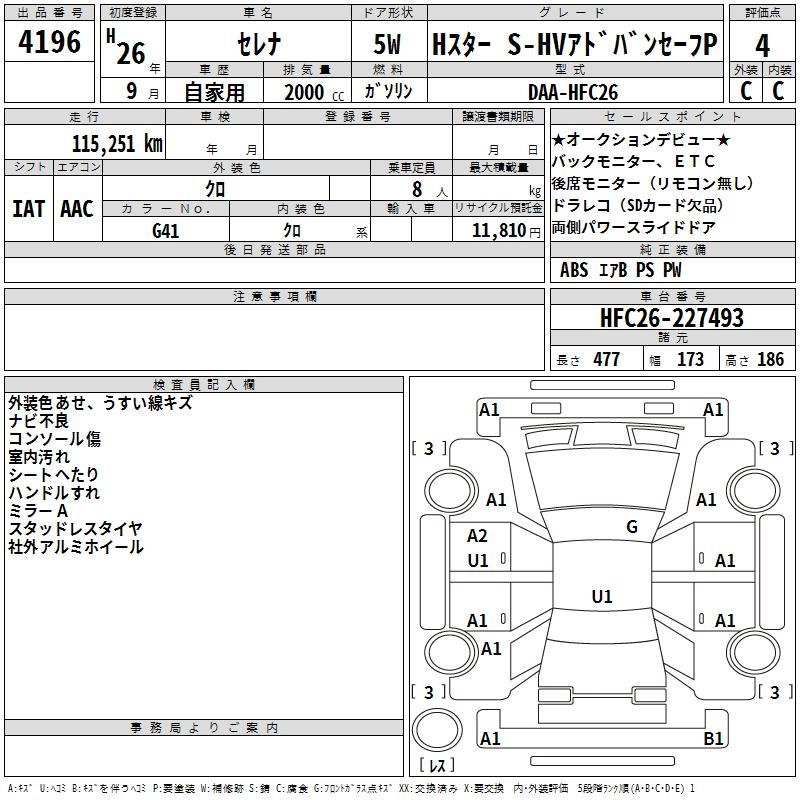Click model code DAA-HFC26

point(573,92)
